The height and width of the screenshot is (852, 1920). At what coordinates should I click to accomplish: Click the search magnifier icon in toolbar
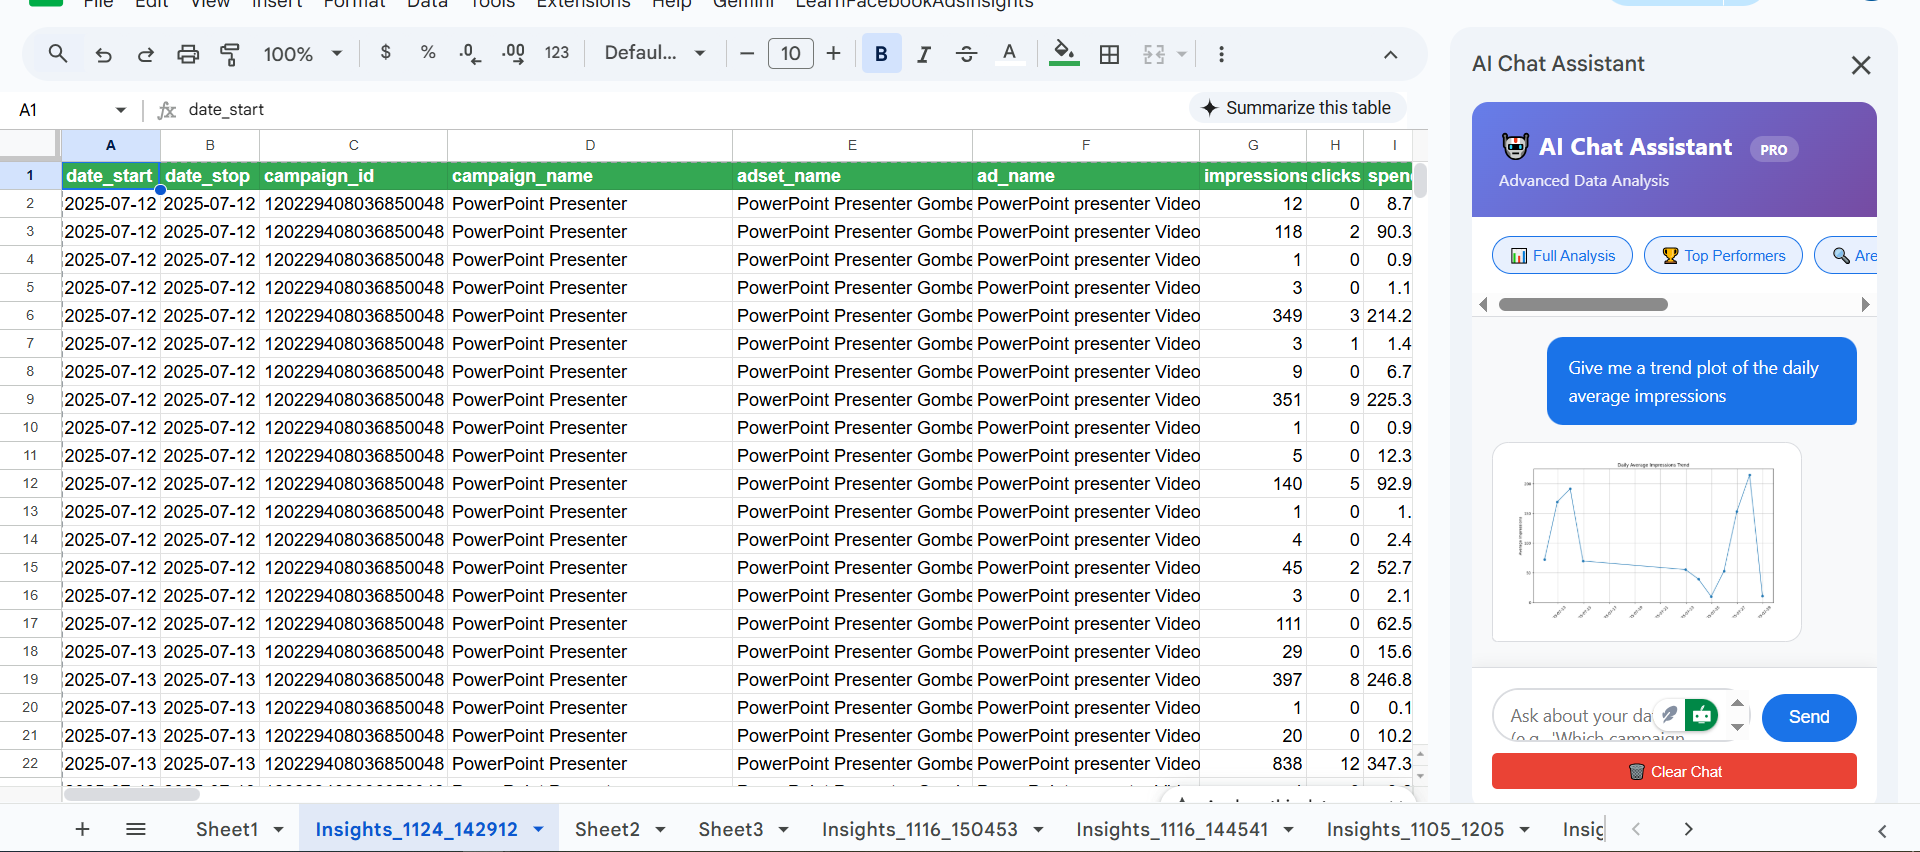(x=58, y=54)
